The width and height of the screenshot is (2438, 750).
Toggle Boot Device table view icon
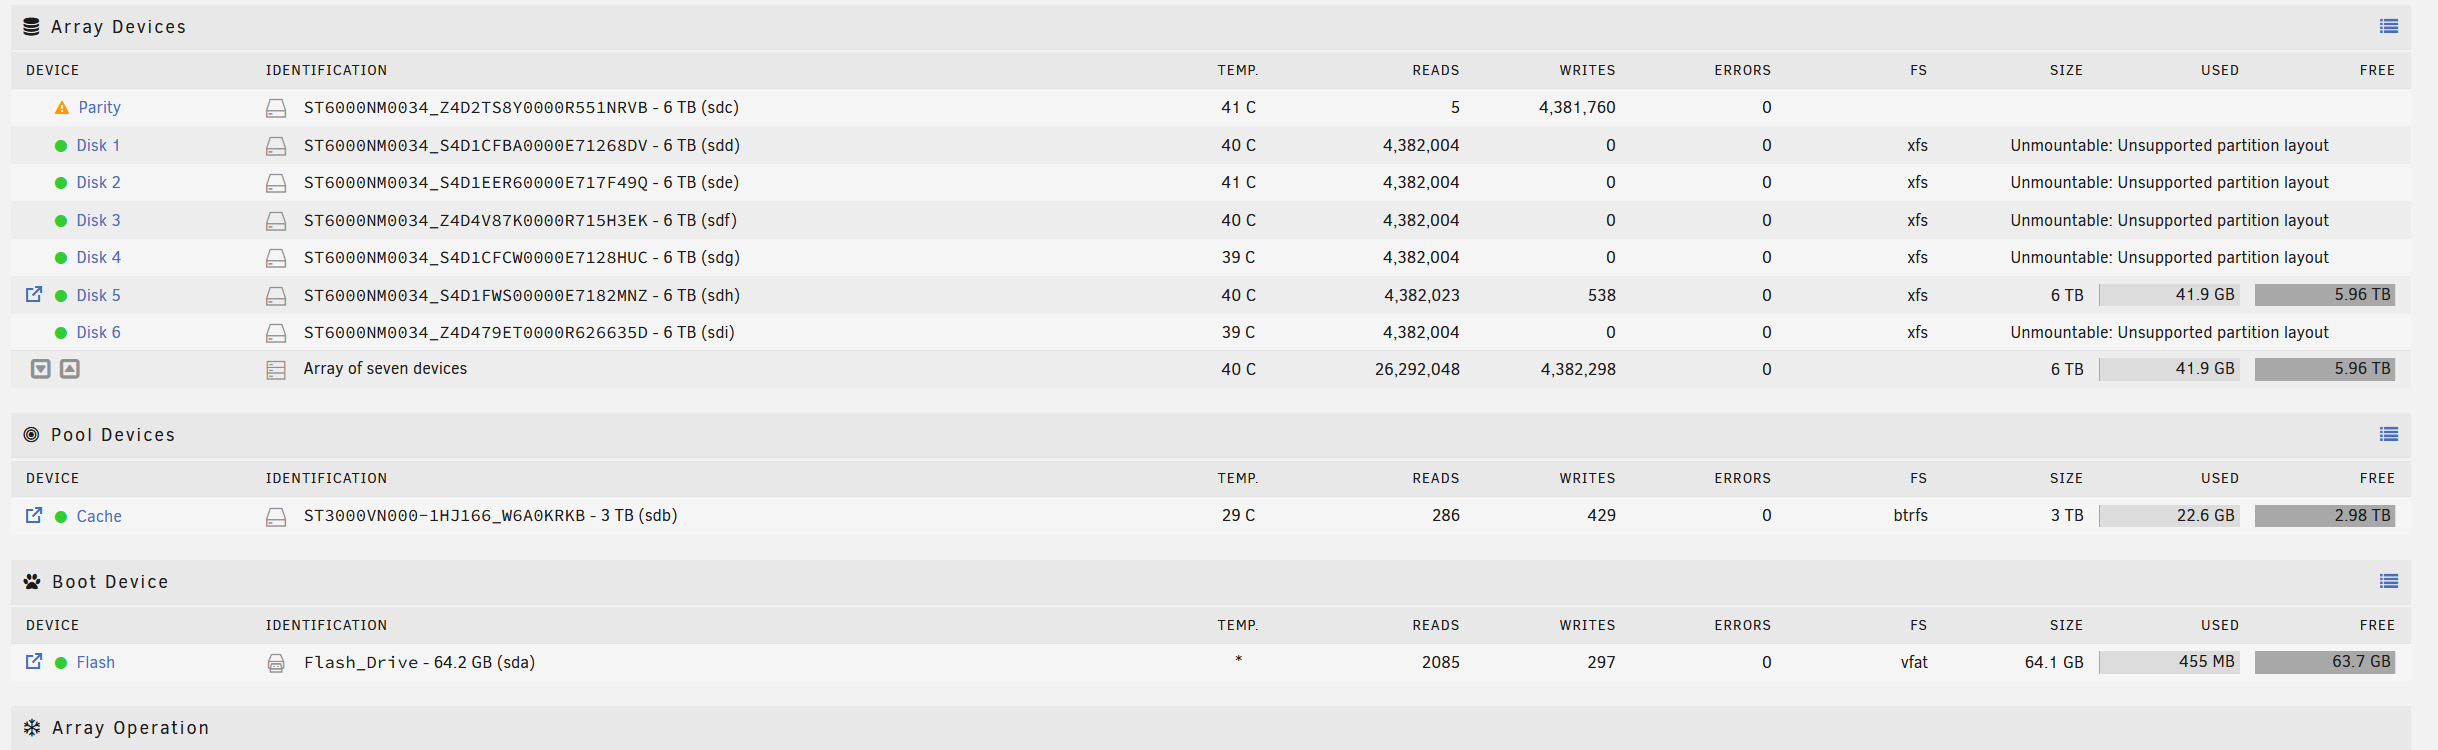[x=2388, y=581]
